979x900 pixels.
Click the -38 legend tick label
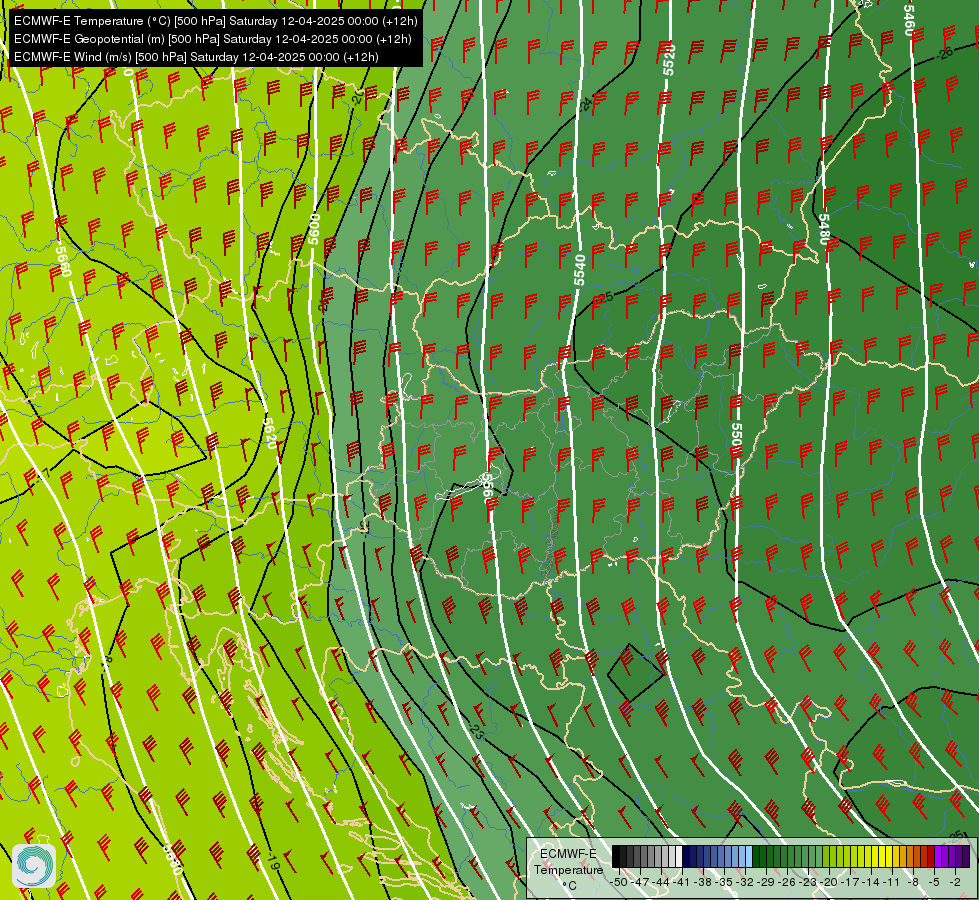coord(703,882)
